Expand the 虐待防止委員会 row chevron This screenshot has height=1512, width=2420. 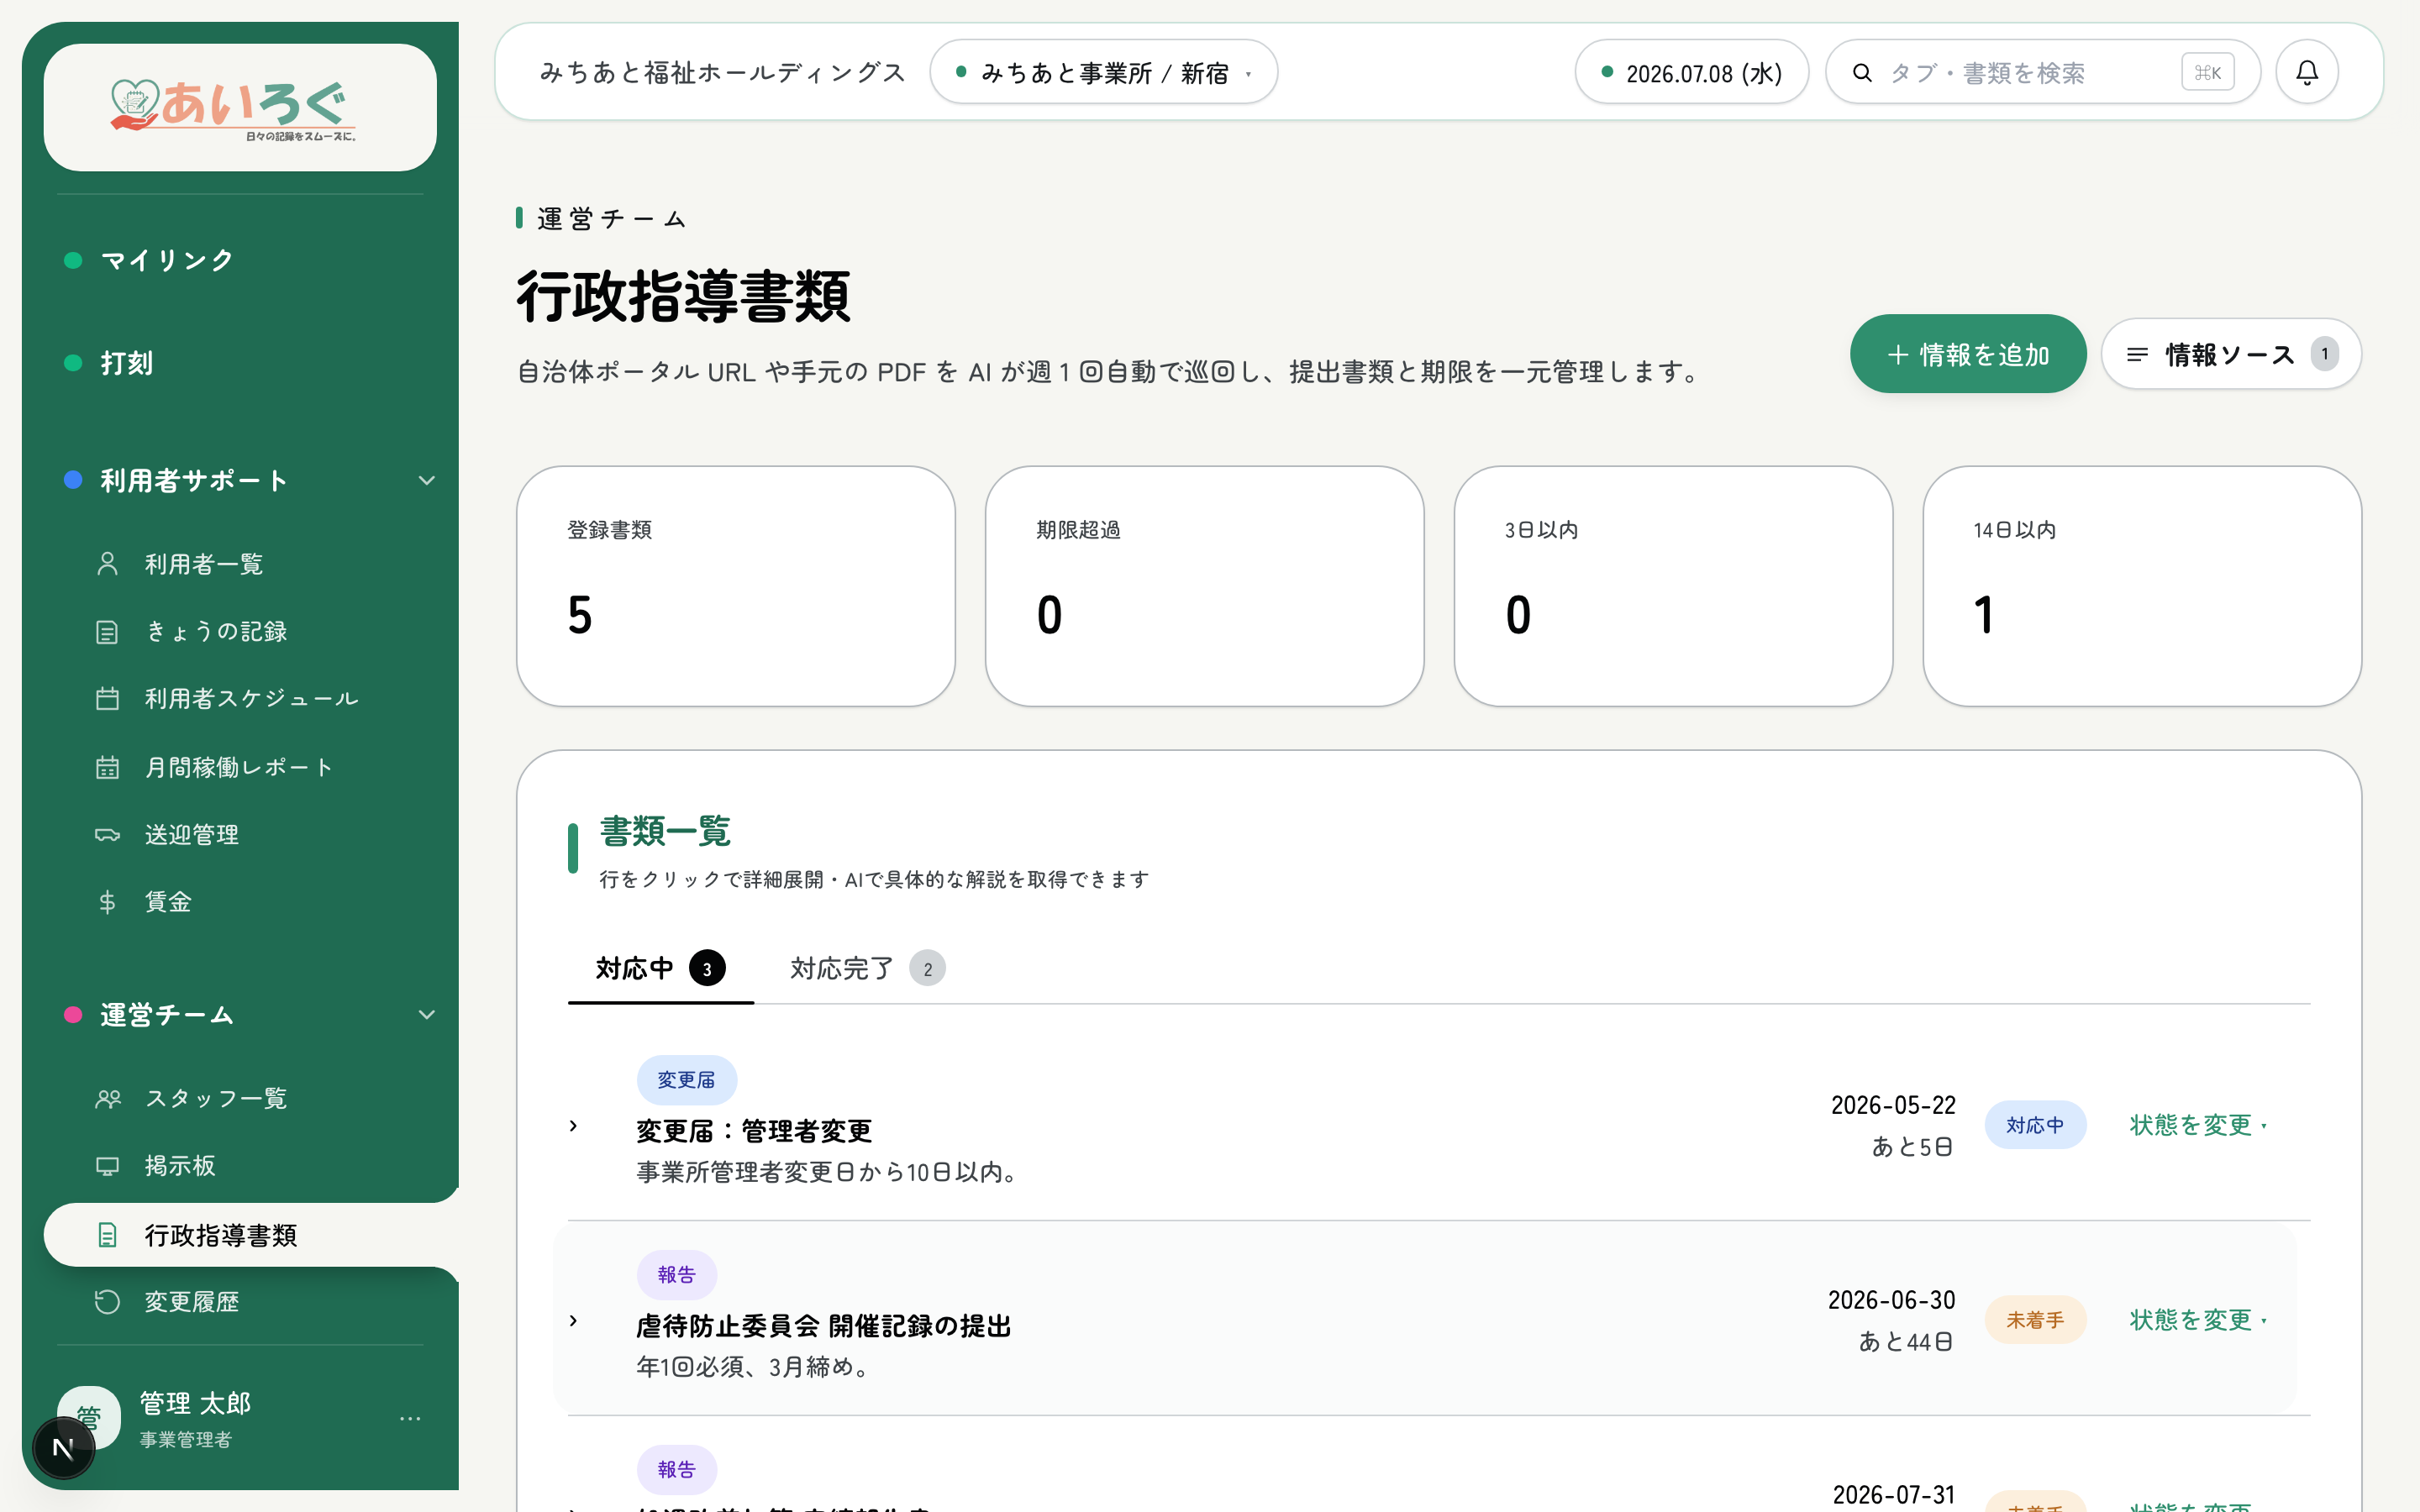573,1321
